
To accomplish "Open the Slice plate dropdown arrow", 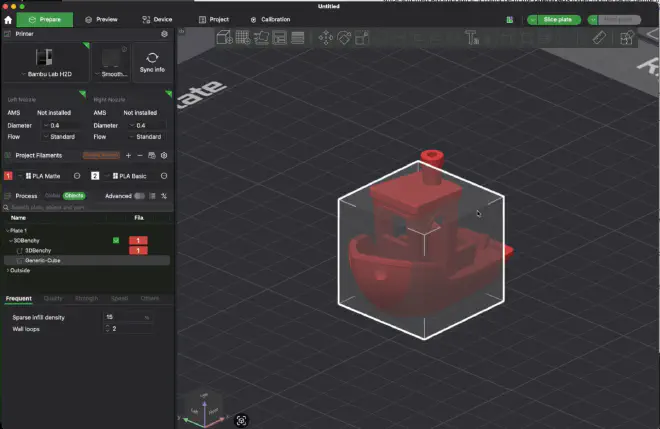I will [x=532, y=20].
